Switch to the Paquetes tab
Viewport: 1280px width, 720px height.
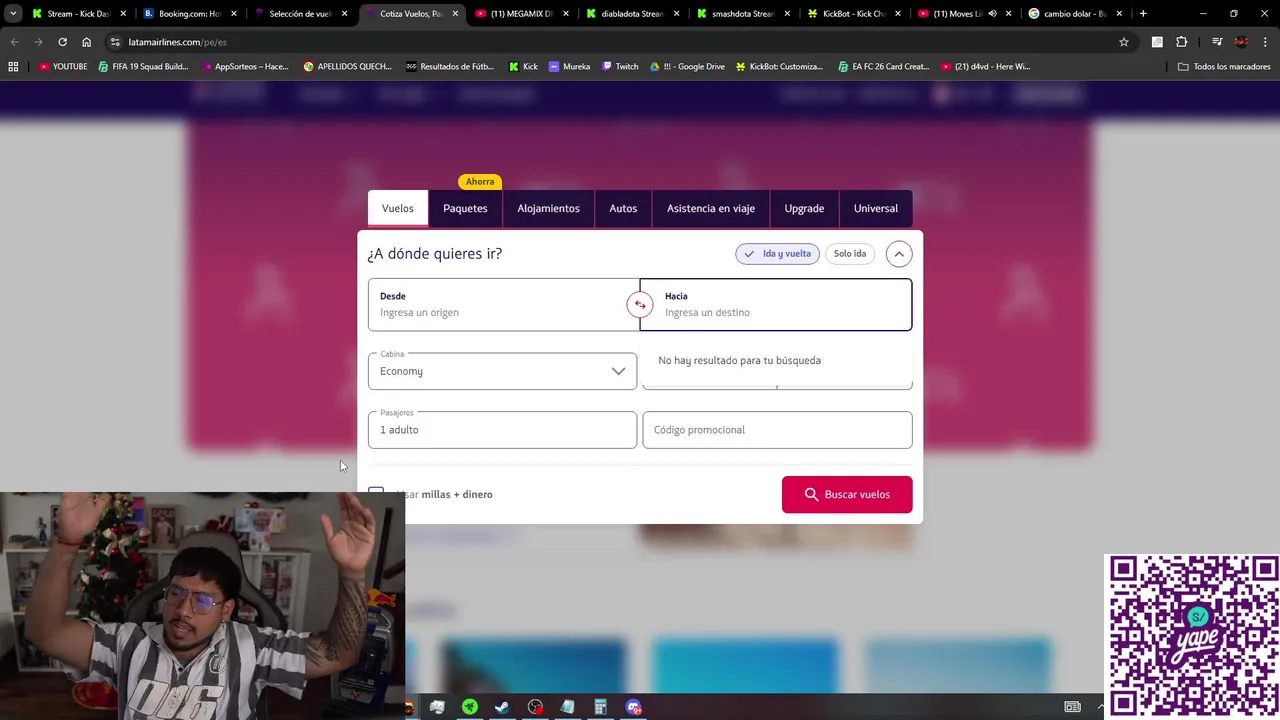click(465, 209)
